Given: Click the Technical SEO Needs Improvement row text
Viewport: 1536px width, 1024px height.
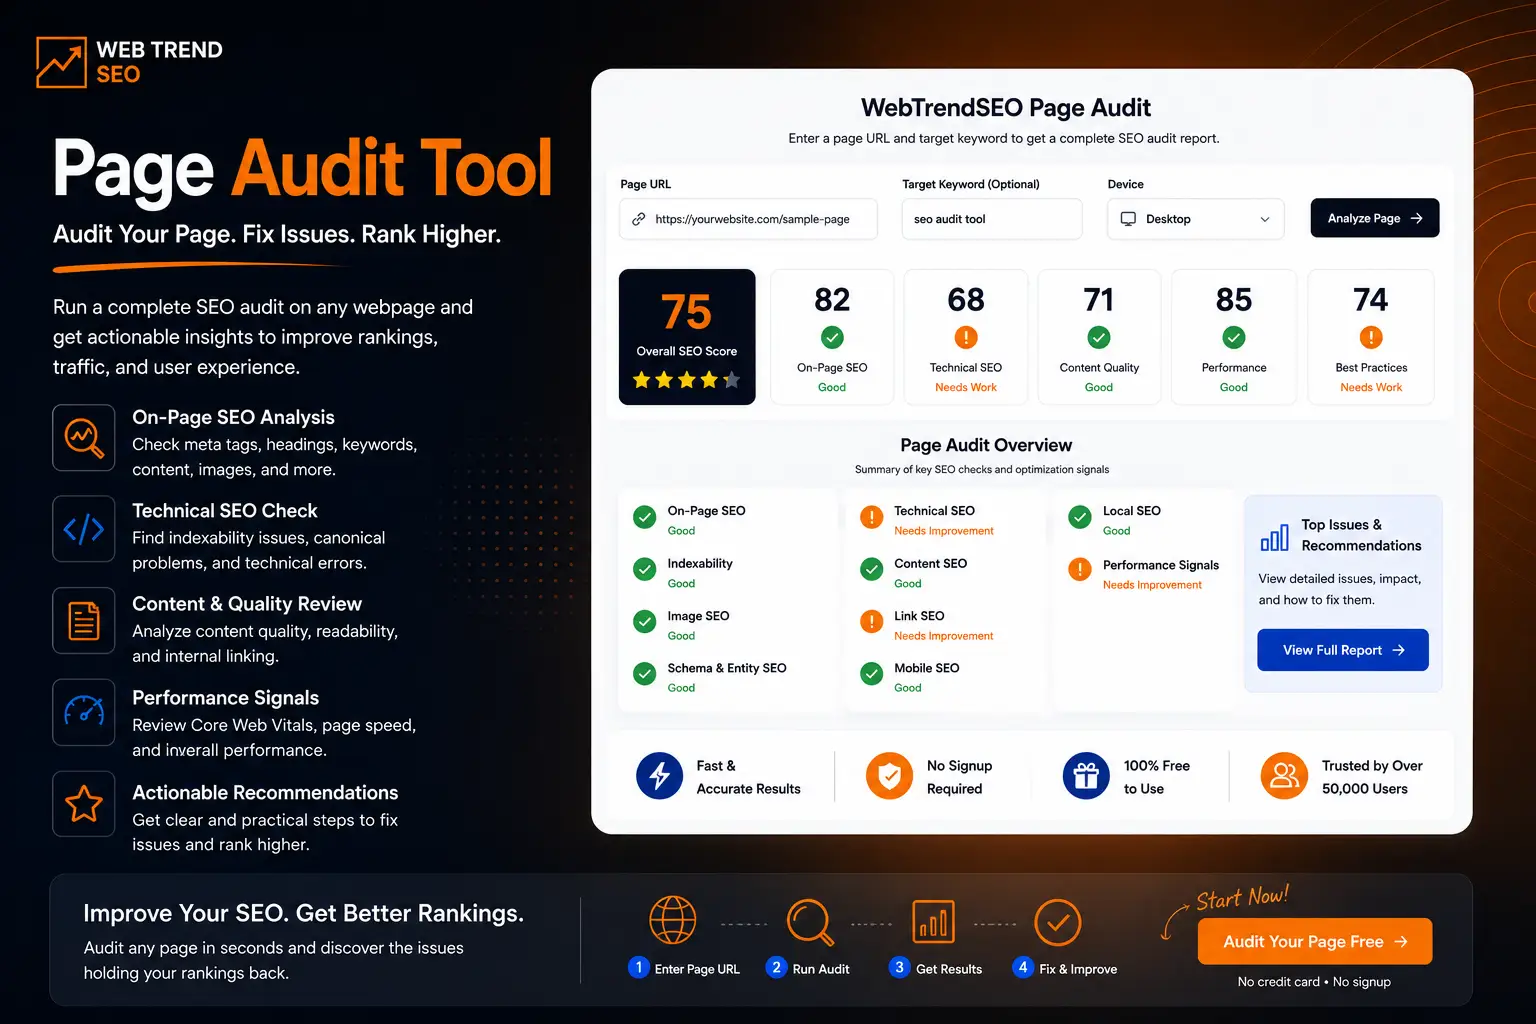Looking at the screenshot, I should [944, 520].
